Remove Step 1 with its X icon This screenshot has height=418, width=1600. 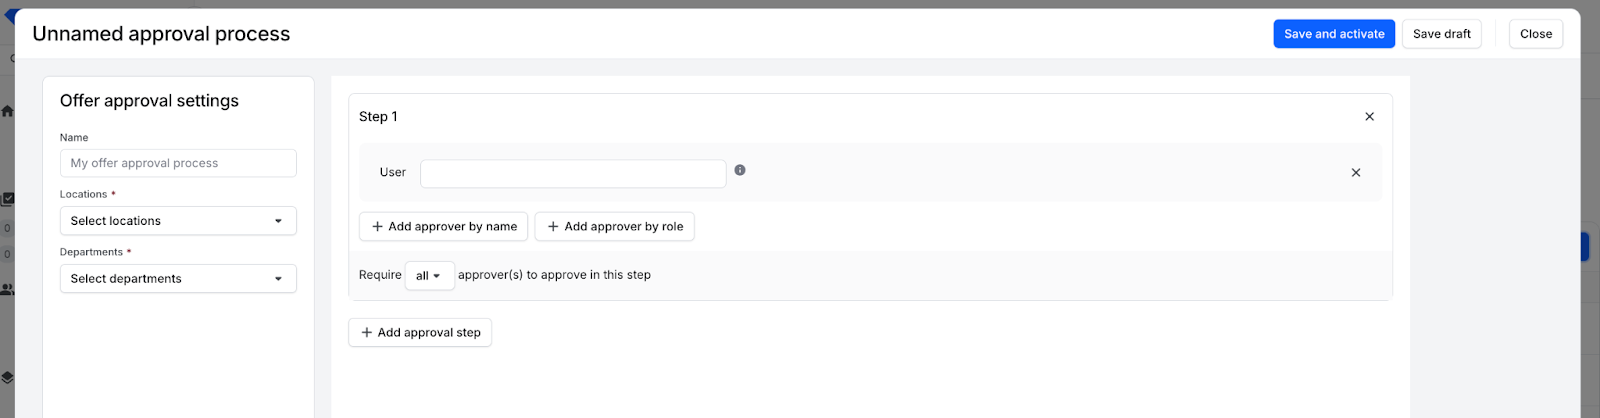click(1369, 117)
